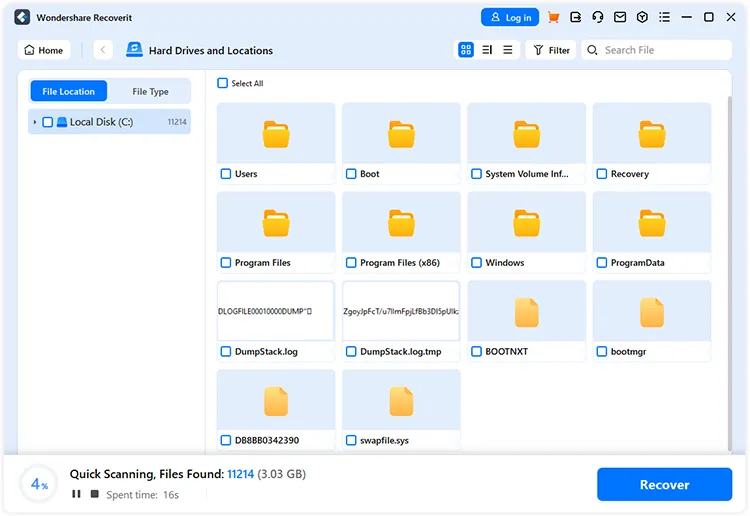
Task: Click the Recover button
Action: (x=664, y=484)
